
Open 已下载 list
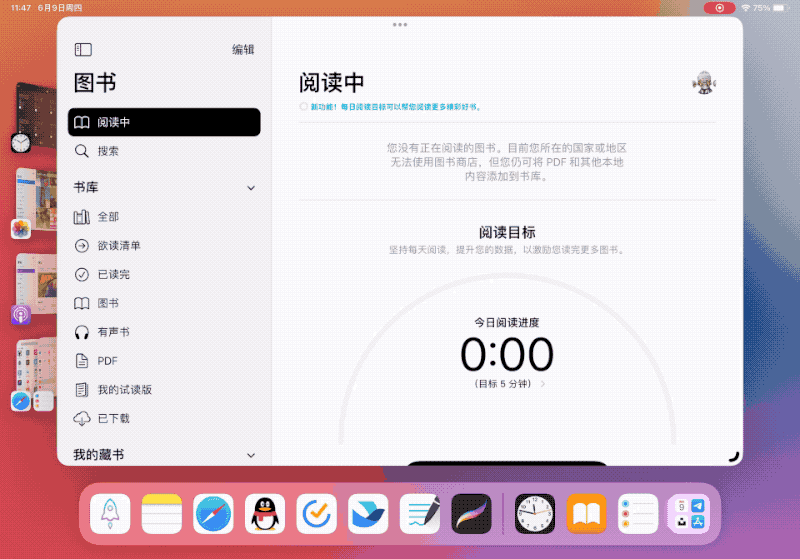point(164,419)
